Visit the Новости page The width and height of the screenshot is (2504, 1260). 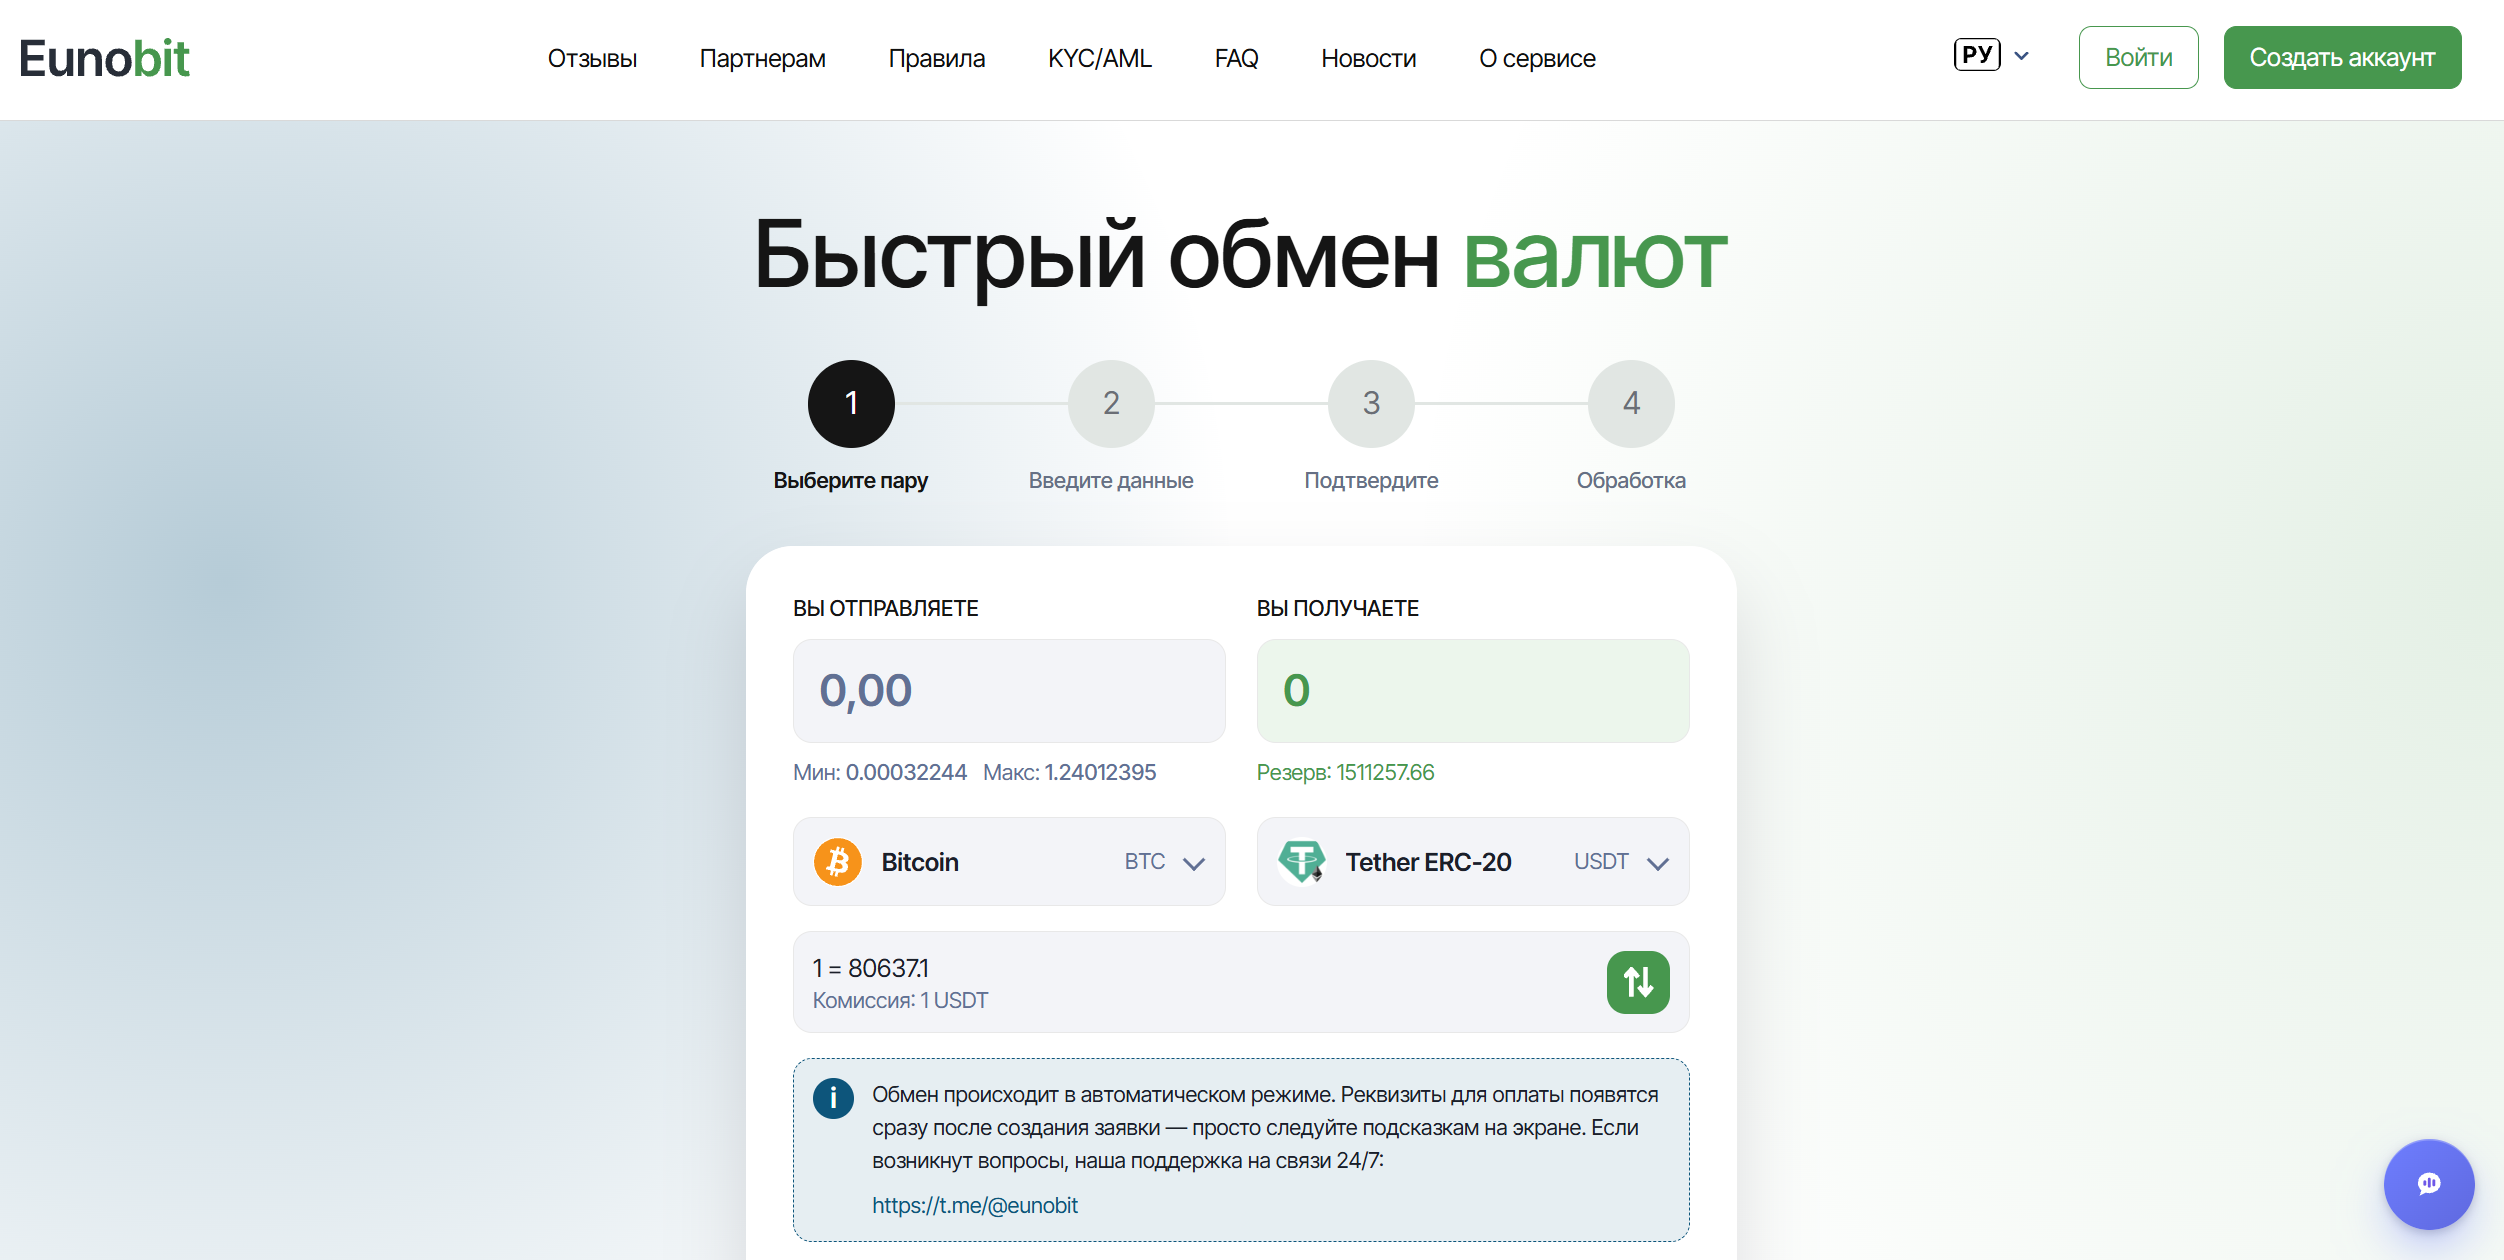[x=1368, y=58]
